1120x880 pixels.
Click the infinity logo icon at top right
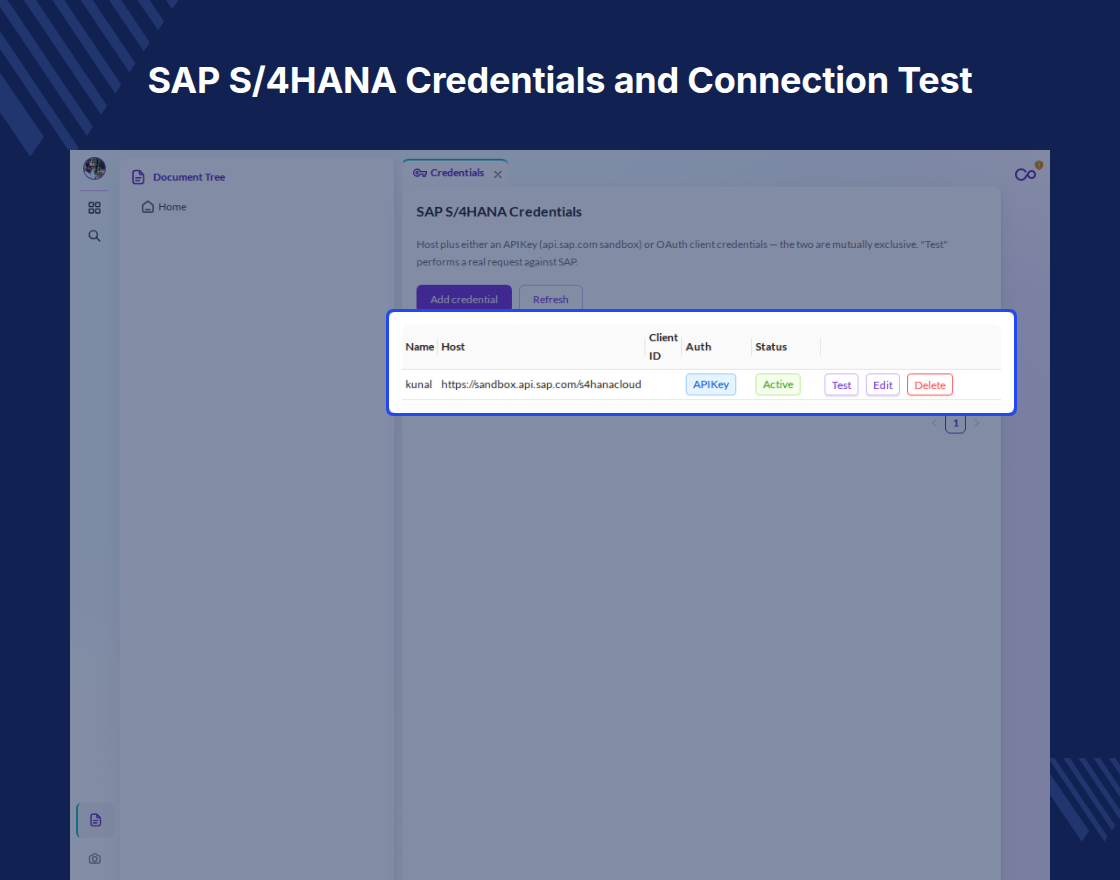coord(1026,174)
